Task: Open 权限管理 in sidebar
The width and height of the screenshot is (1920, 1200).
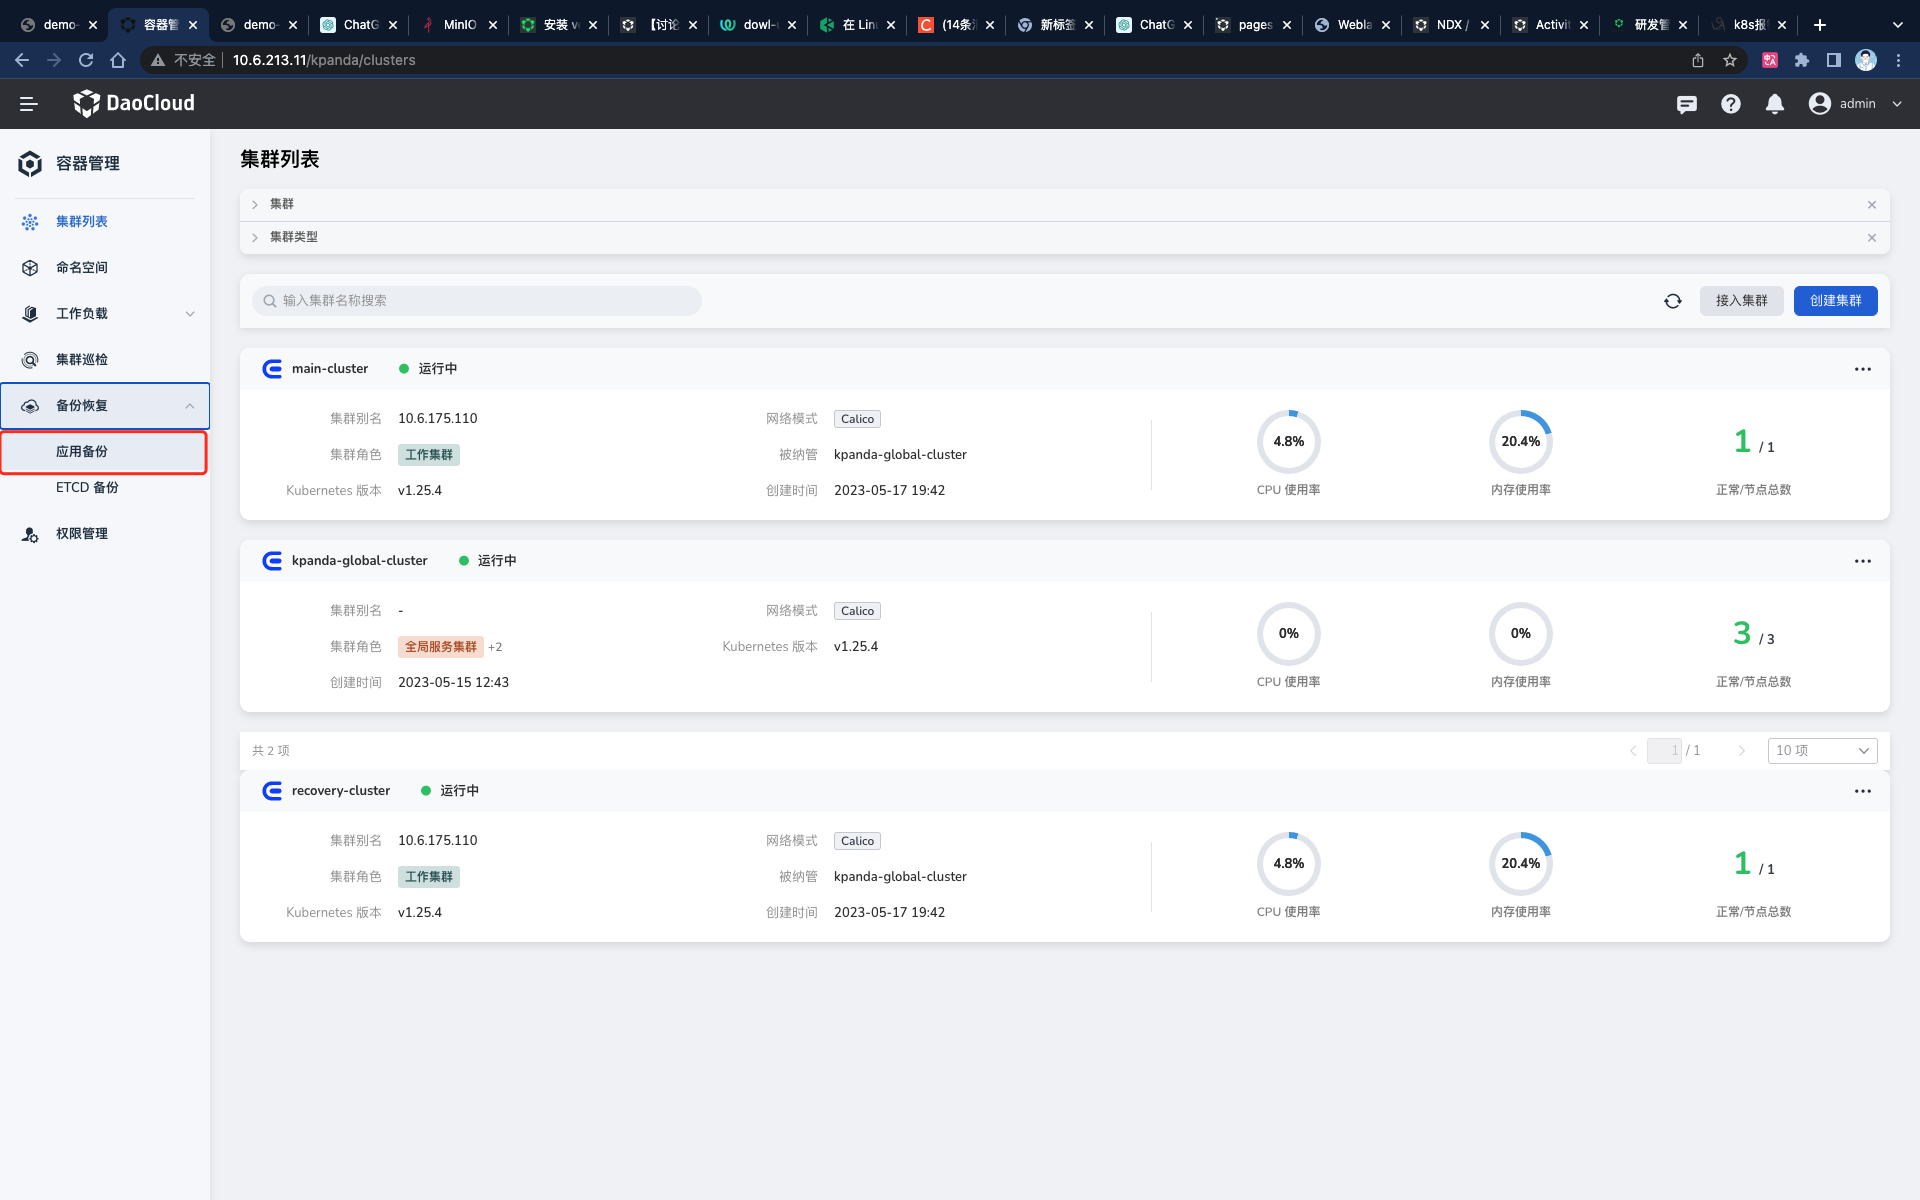Action: pyautogui.click(x=82, y=534)
